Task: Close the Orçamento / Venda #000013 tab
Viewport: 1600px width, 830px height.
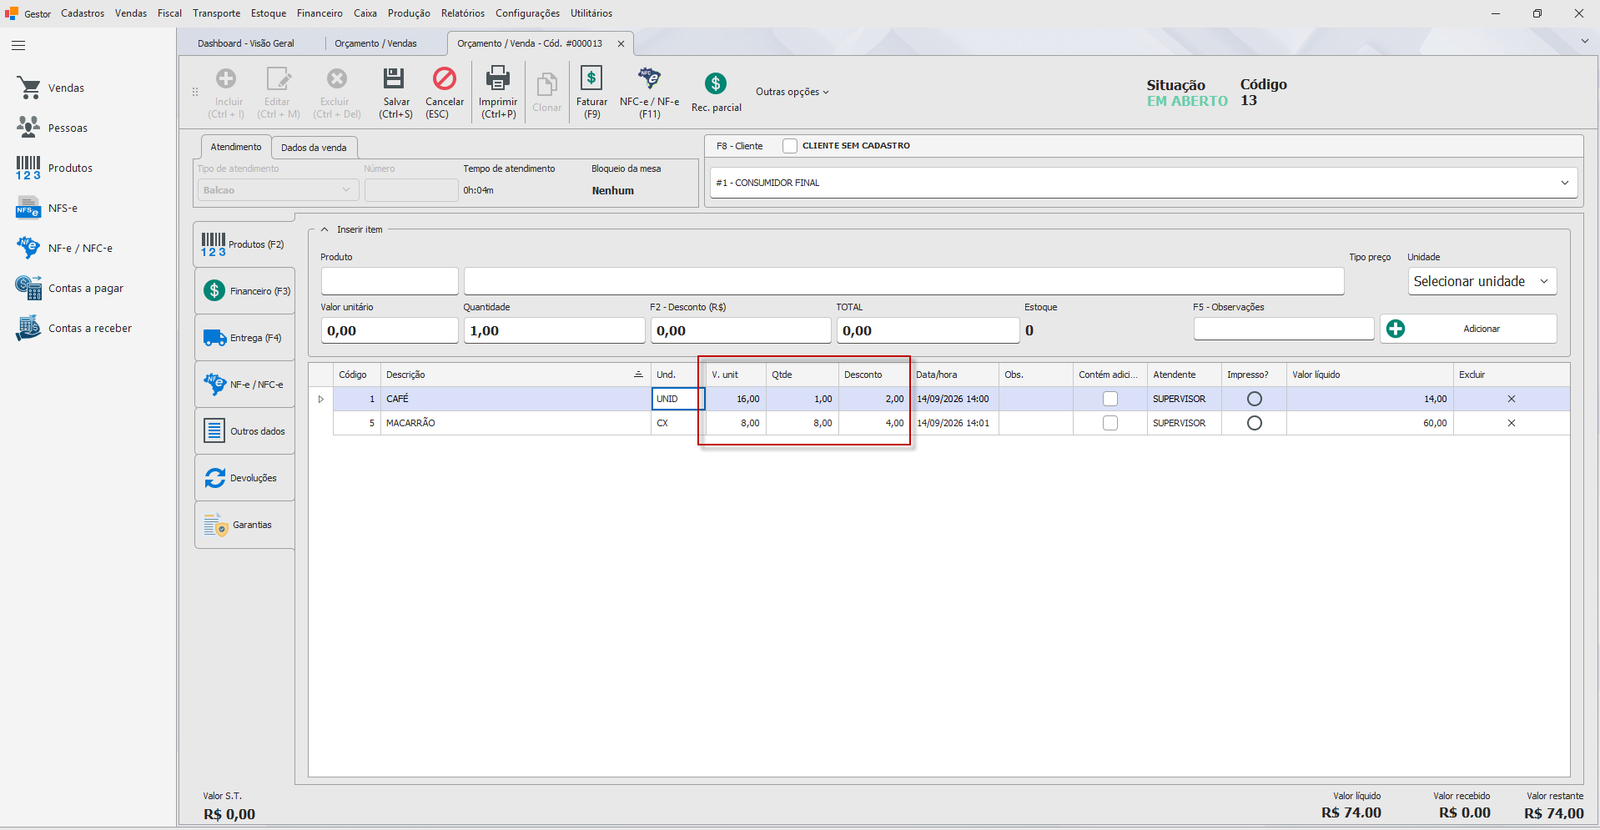Action: click(621, 44)
